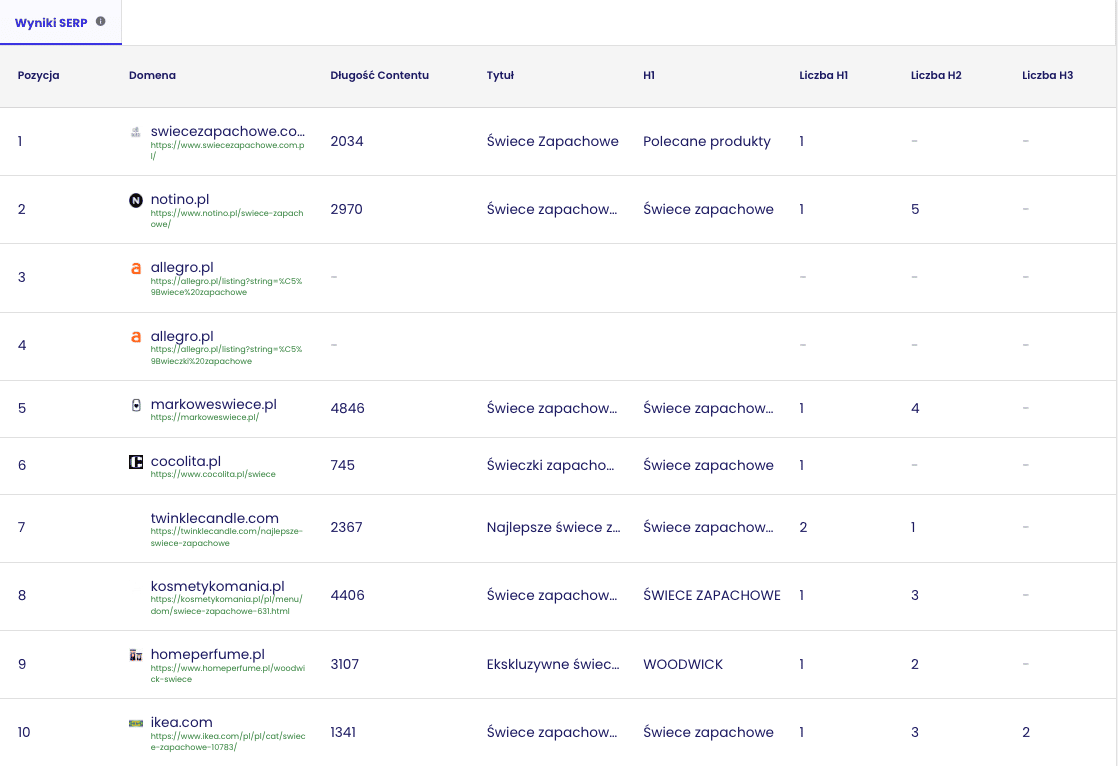The image size is (1118, 766).
Task: Open the markoweswiece.pl domain link
Action: click(x=213, y=404)
